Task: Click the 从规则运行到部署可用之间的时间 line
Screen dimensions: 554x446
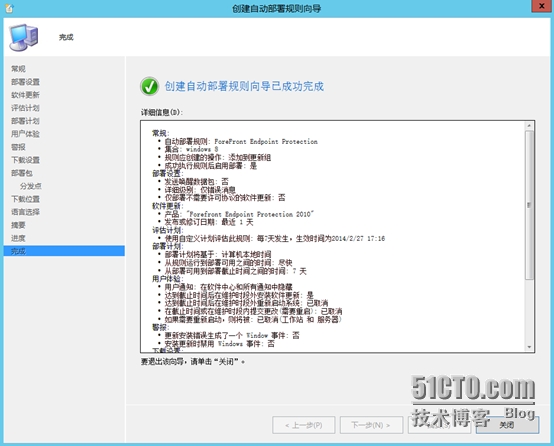Action: click(x=229, y=263)
